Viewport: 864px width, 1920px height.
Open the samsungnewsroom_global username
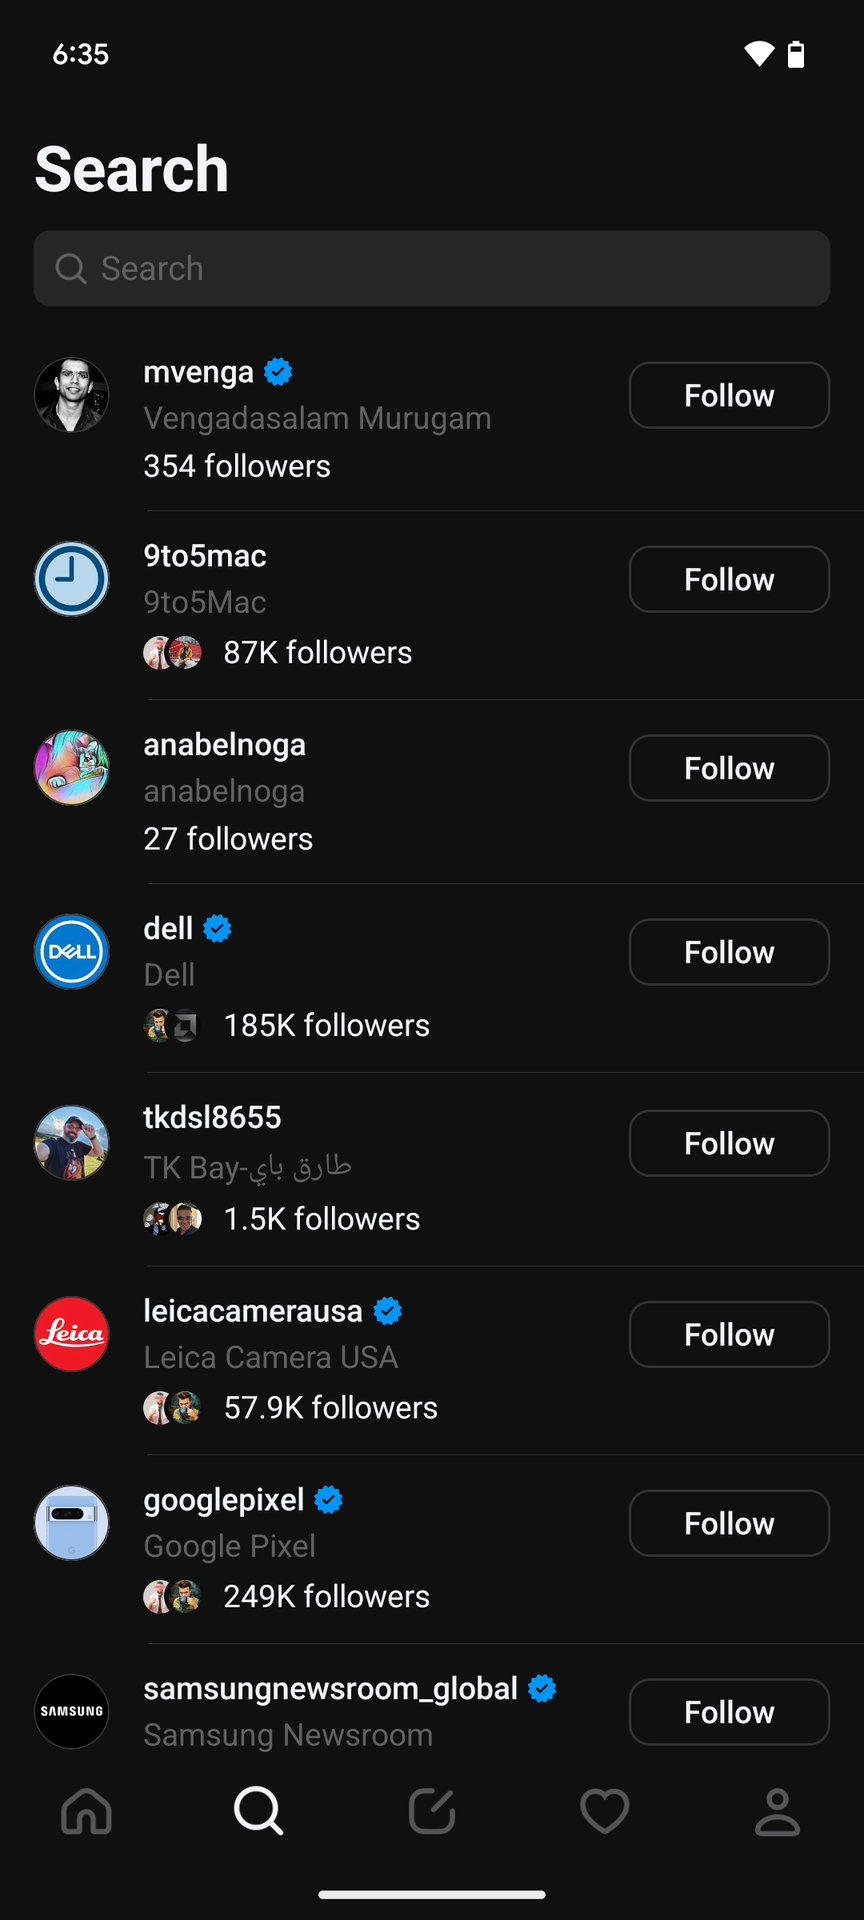(x=330, y=1688)
